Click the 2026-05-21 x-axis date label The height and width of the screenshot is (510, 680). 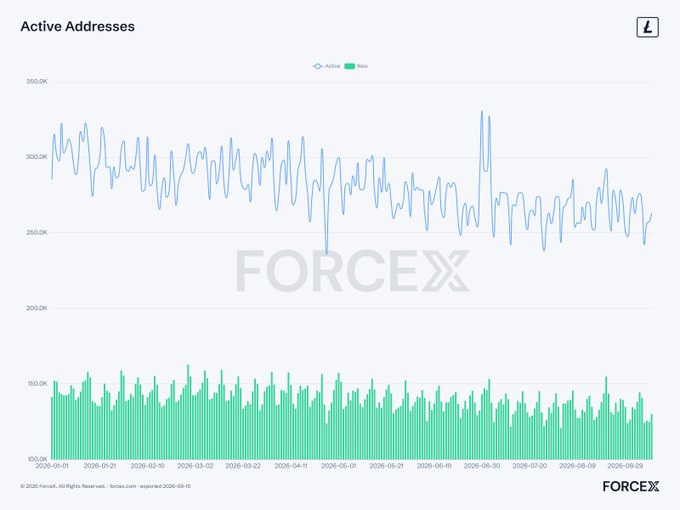coord(386,466)
